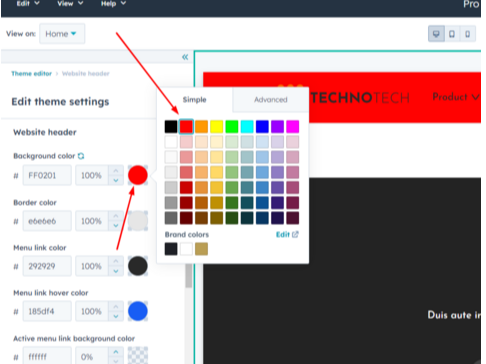Image resolution: width=486 pixels, height=364 pixels.
Task: Click TECHNOTECH logo in preview header
Action: (360, 98)
